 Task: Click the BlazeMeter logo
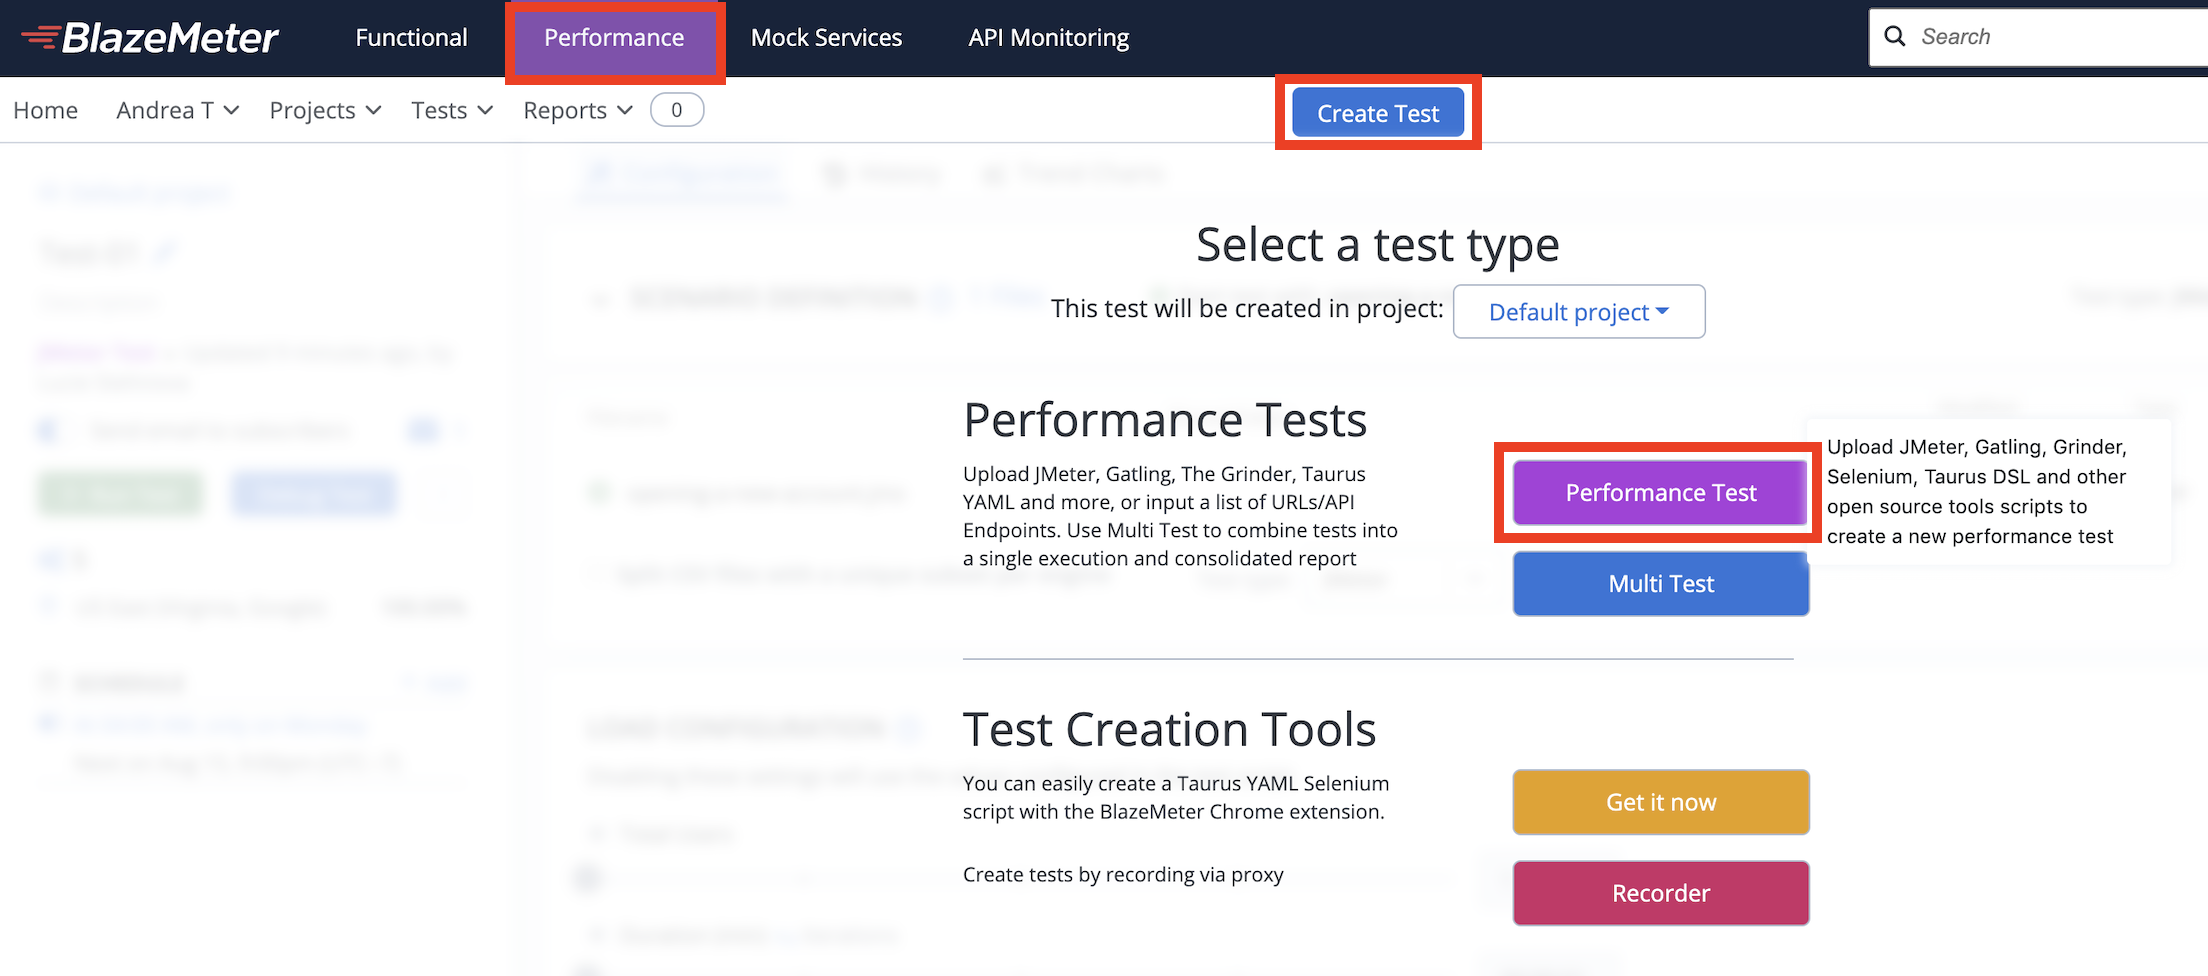point(150,38)
